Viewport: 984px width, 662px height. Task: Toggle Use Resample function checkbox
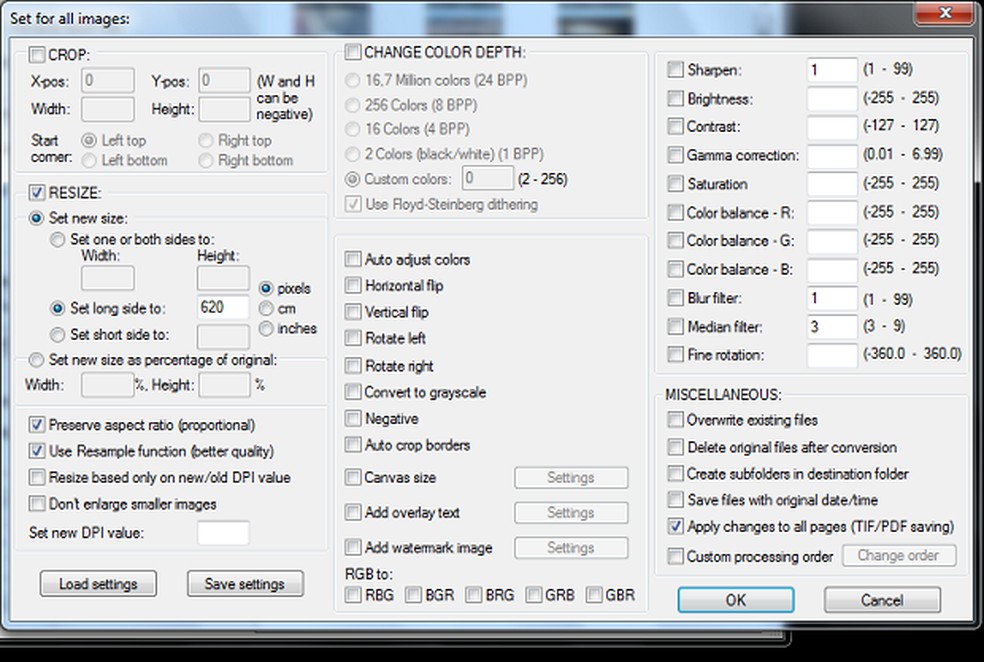pos(37,451)
